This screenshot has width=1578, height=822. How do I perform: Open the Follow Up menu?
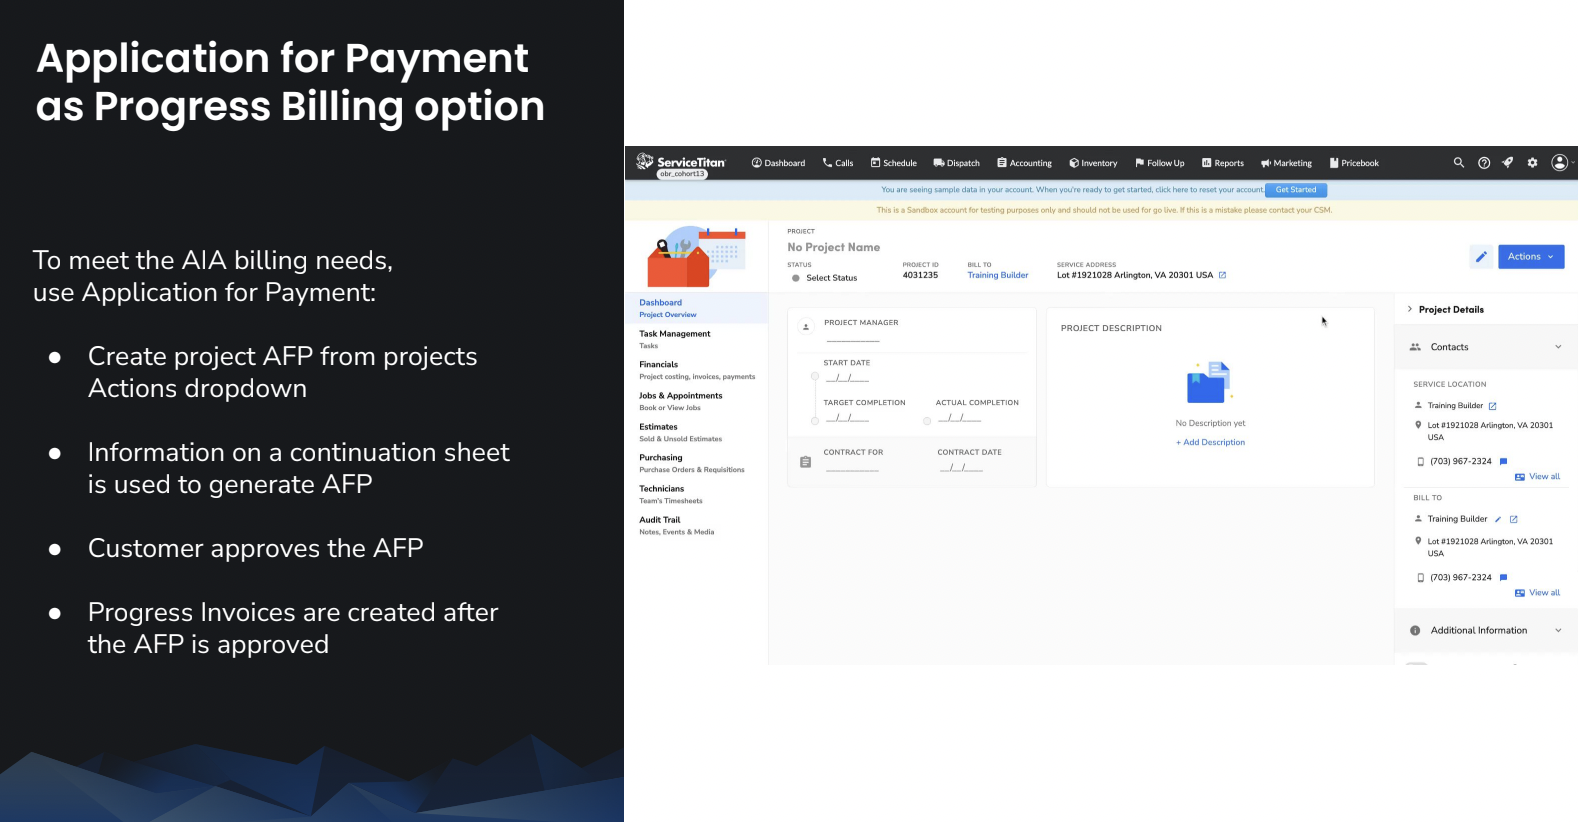pos(1160,163)
